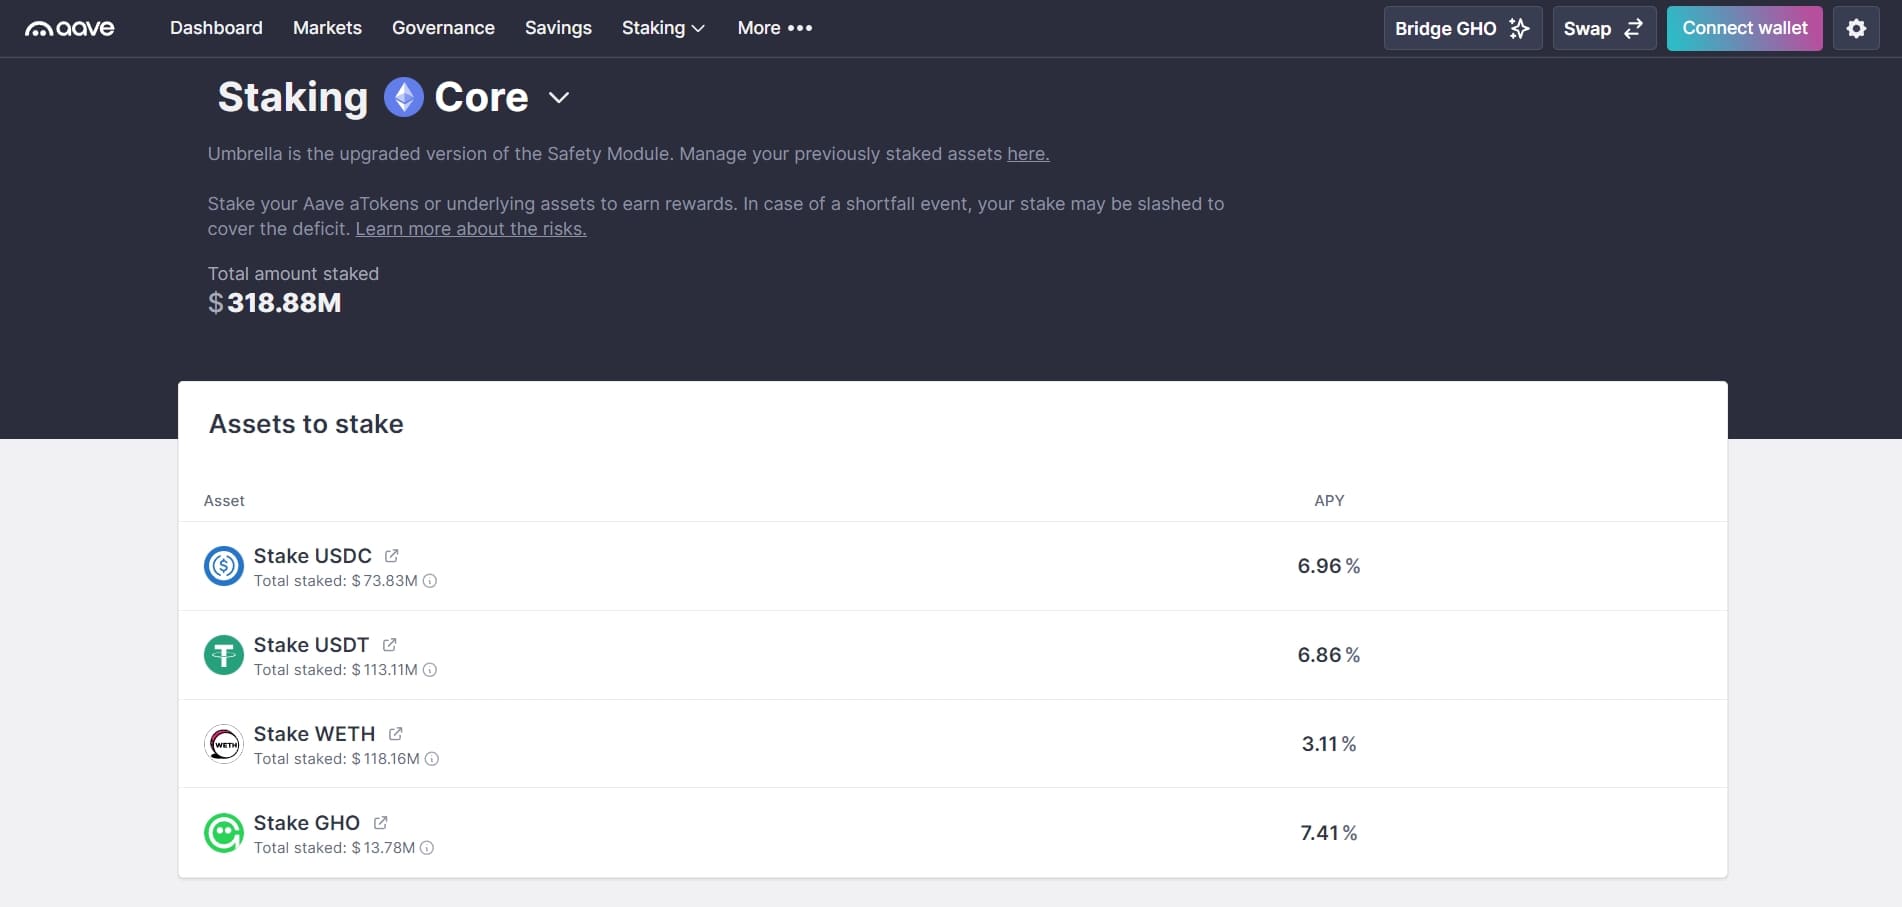Select the Stake USDC row title
Image resolution: width=1902 pixels, height=907 pixels.
tap(312, 556)
